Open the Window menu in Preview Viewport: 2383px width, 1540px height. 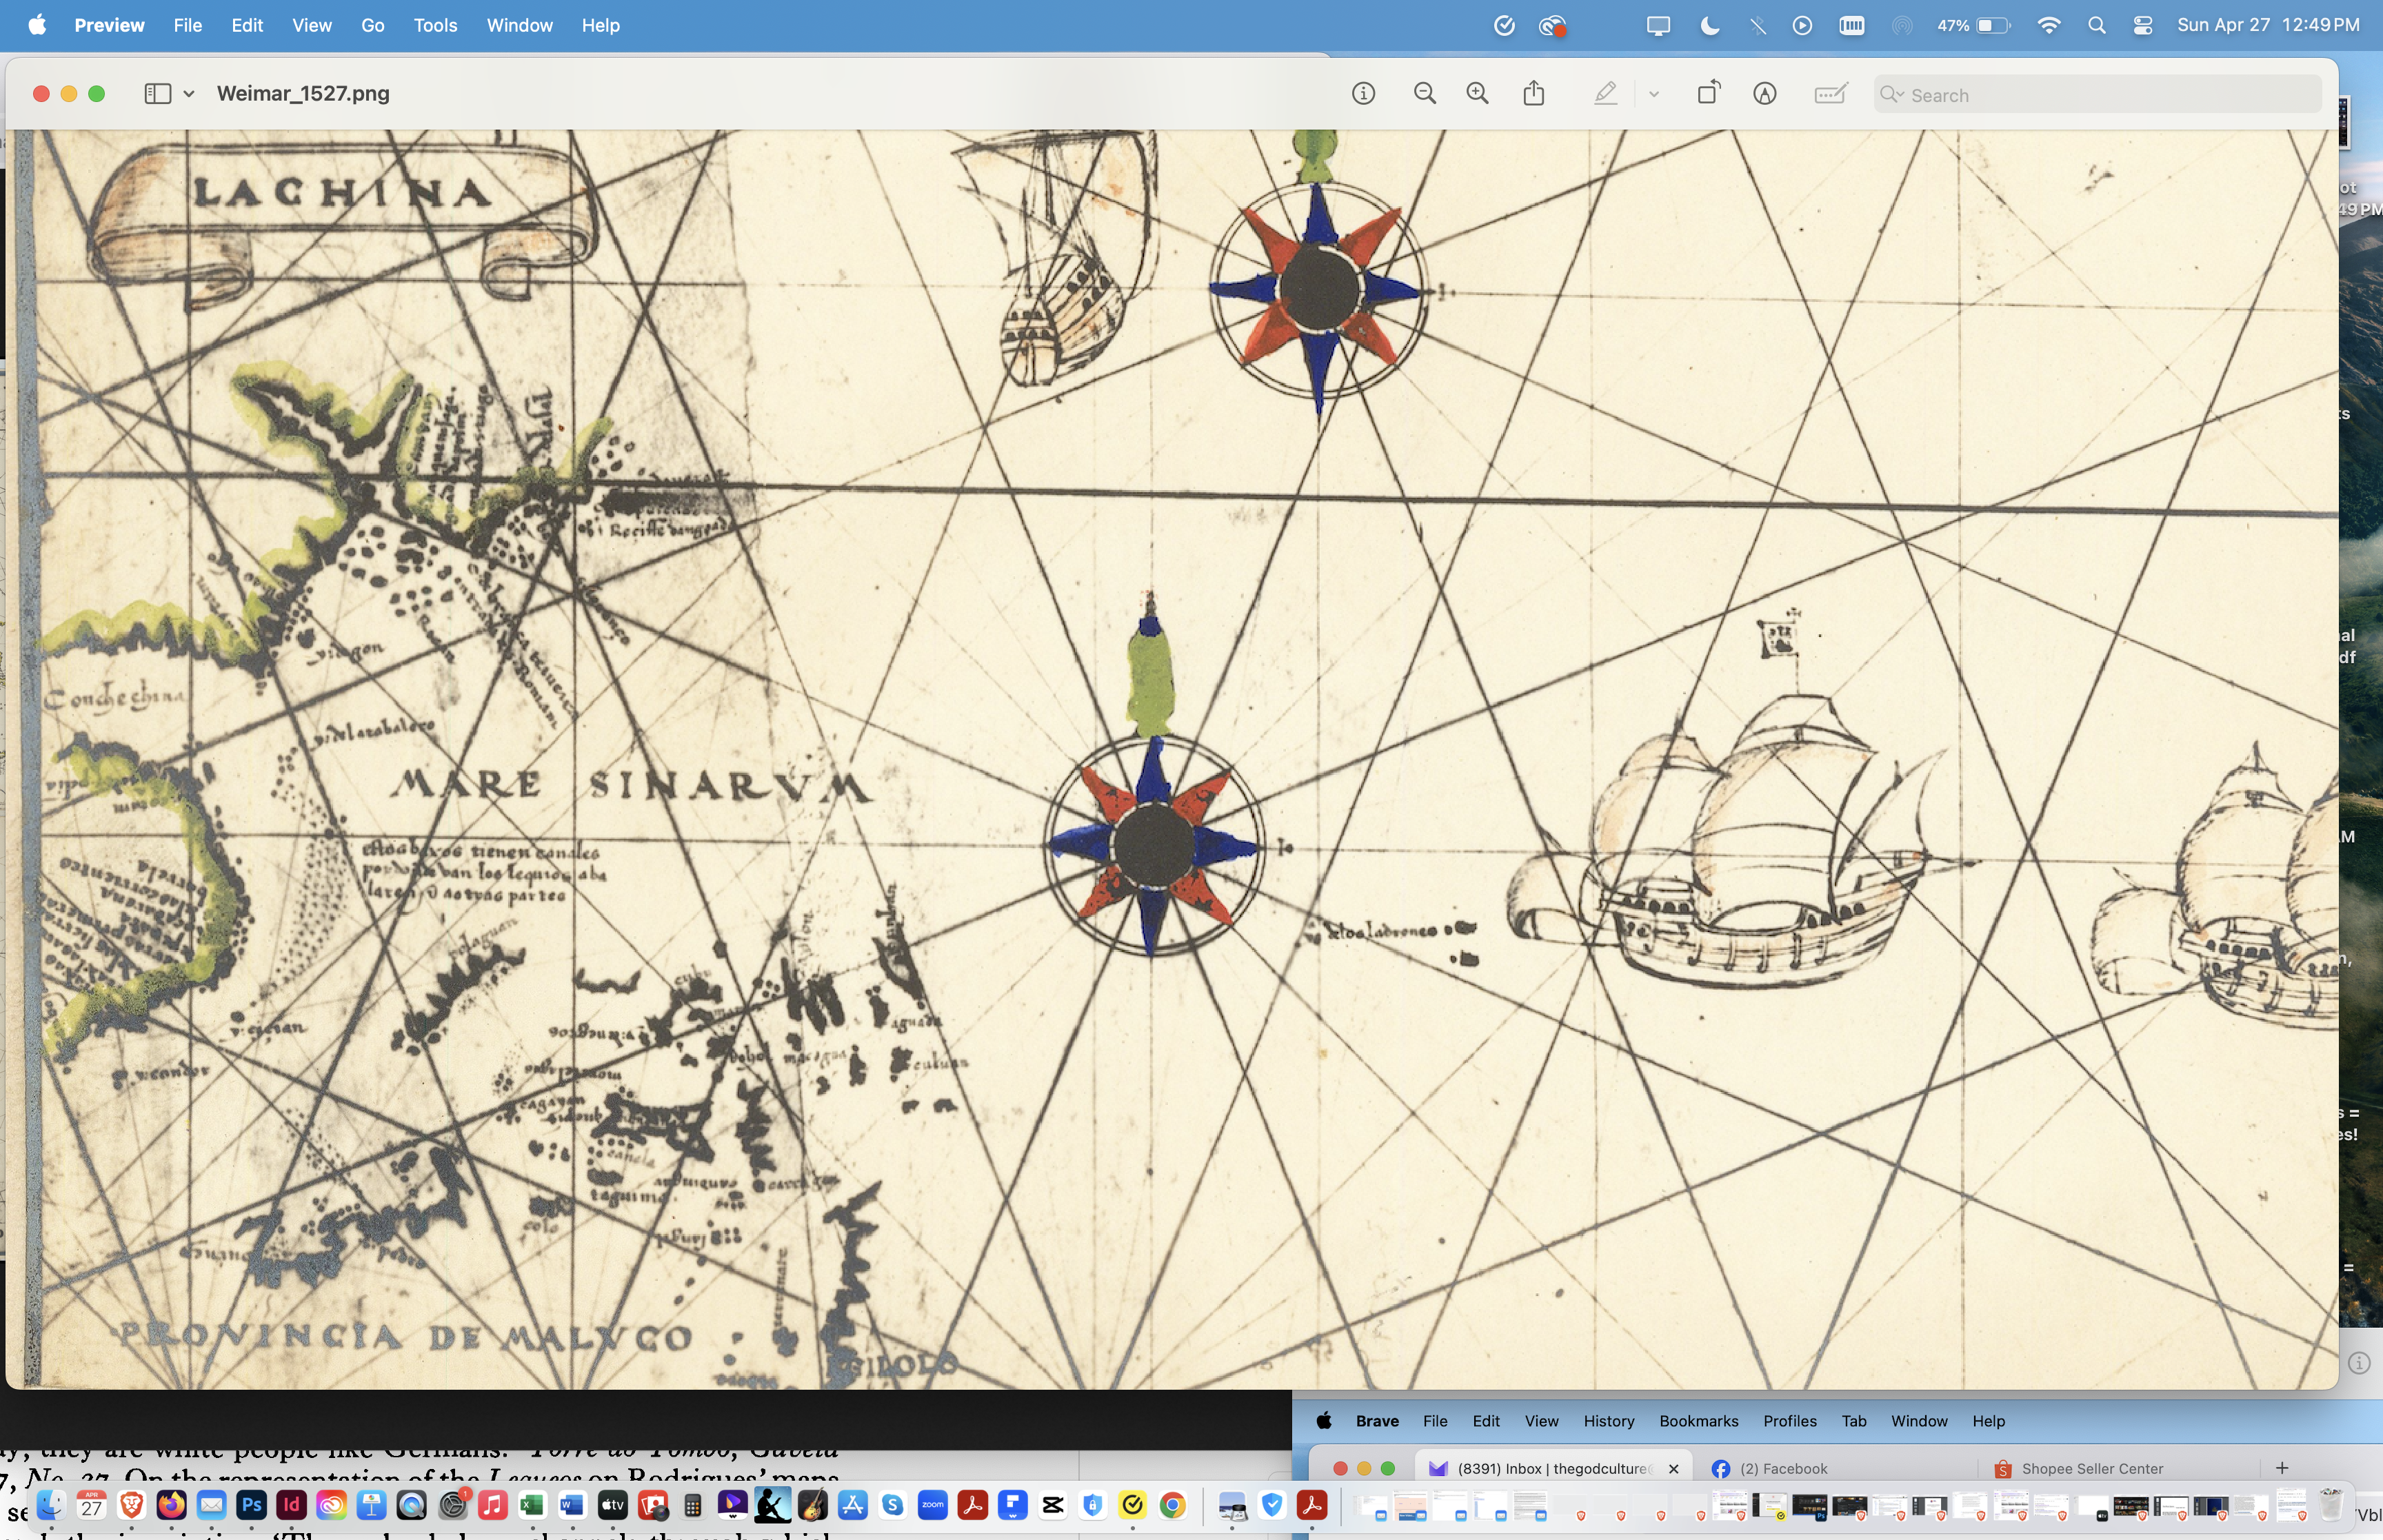click(x=519, y=25)
